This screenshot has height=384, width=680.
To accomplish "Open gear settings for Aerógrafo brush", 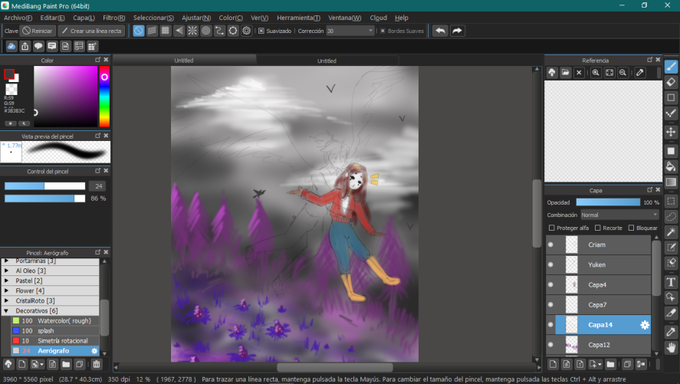I will point(94,351).
